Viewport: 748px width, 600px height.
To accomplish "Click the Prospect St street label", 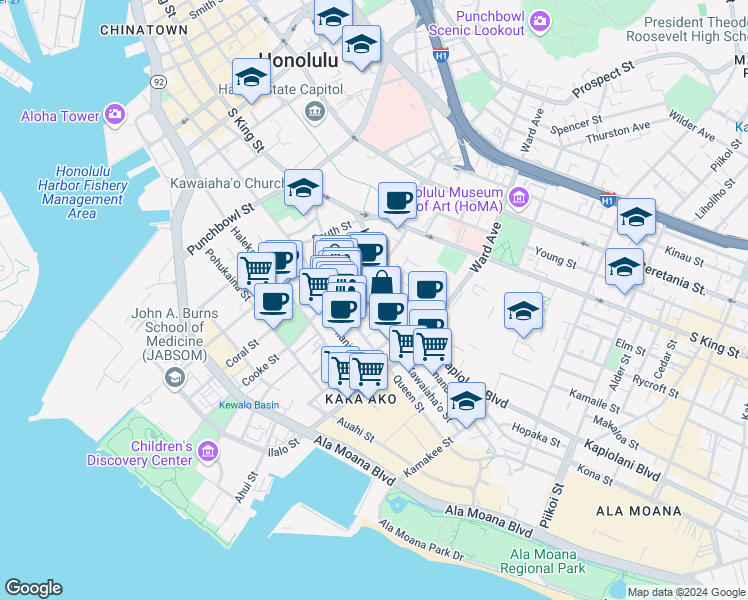I will click(x=603, y=79).
